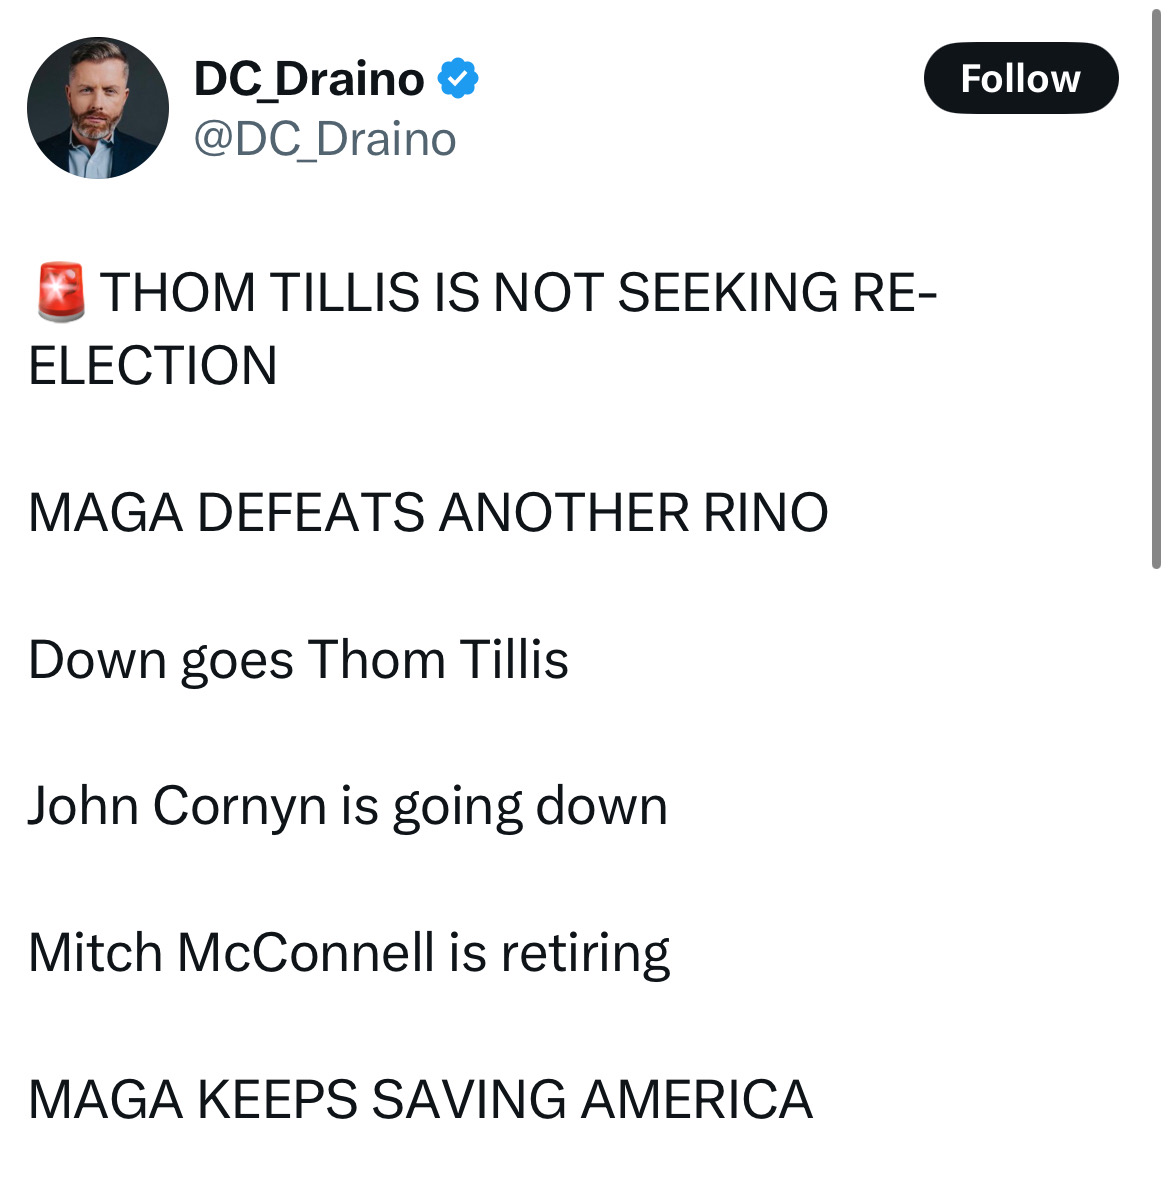Click the word 'ELECTION' on the second line
Screen dimensions: 1170x1200
[x=153, y=365]
